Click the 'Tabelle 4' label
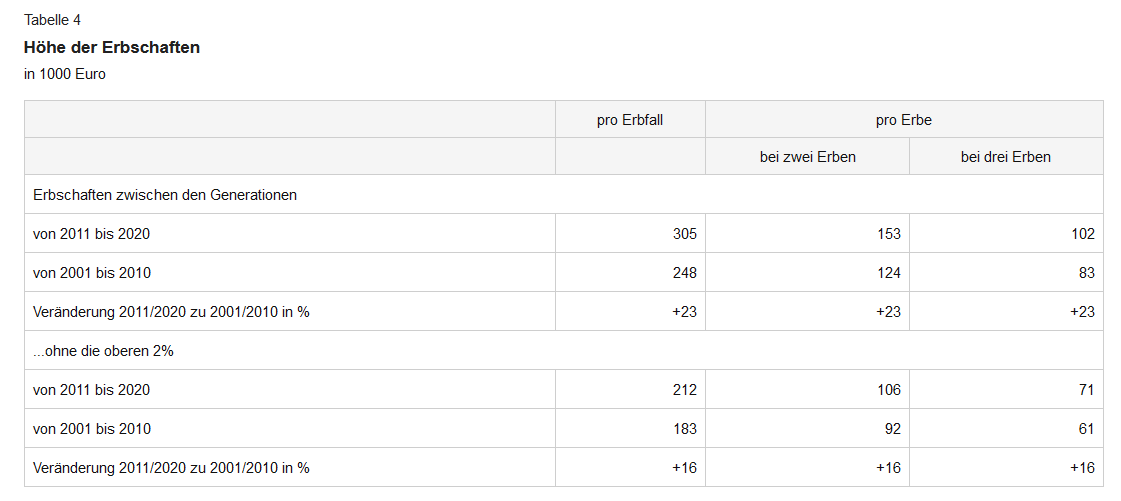The image size is (1121, 501). point(53,20)
